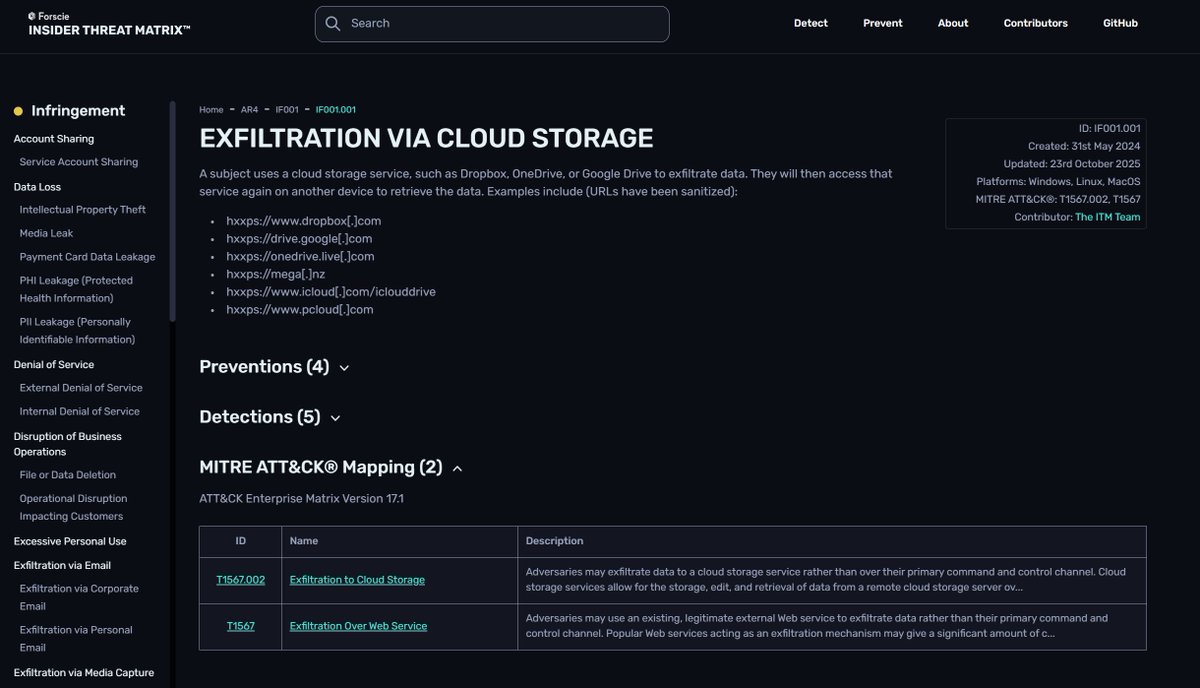Select Data Loss in sidebar

coord(36,187)
